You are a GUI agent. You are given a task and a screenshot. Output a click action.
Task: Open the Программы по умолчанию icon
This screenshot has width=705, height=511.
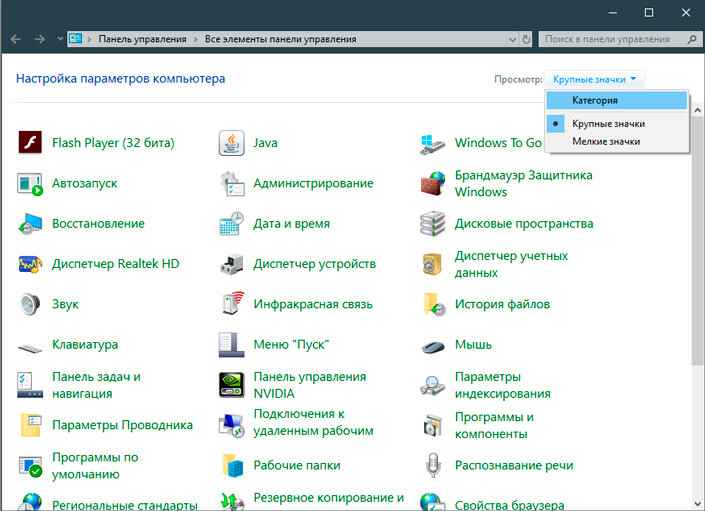pyautogui.click(x=30, y=466)
